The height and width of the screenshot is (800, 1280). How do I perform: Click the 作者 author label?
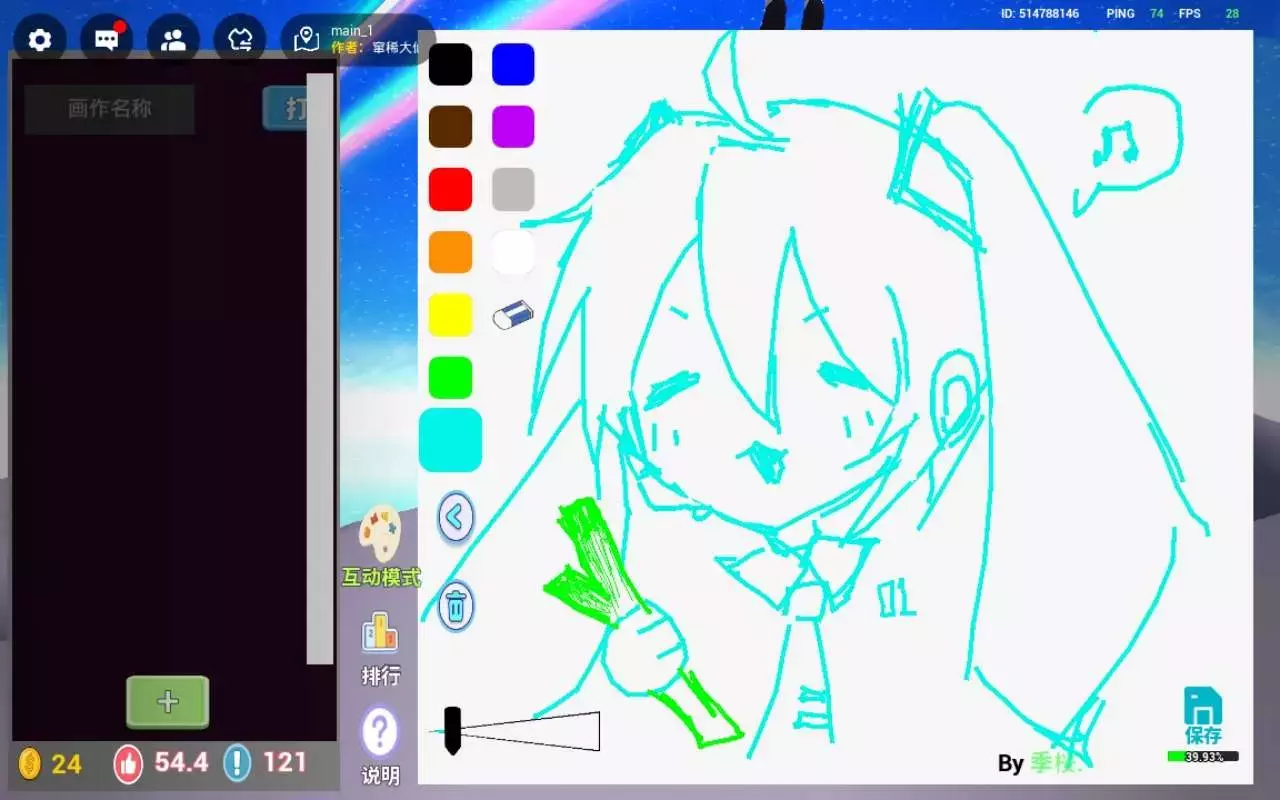coord(348,47)
